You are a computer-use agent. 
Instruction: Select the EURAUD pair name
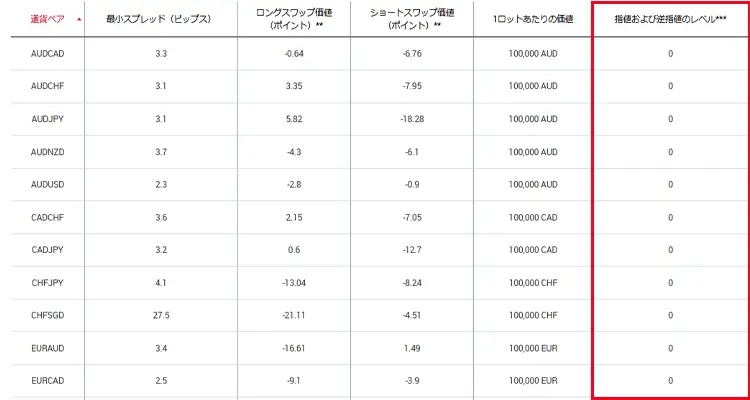[47, 348]
